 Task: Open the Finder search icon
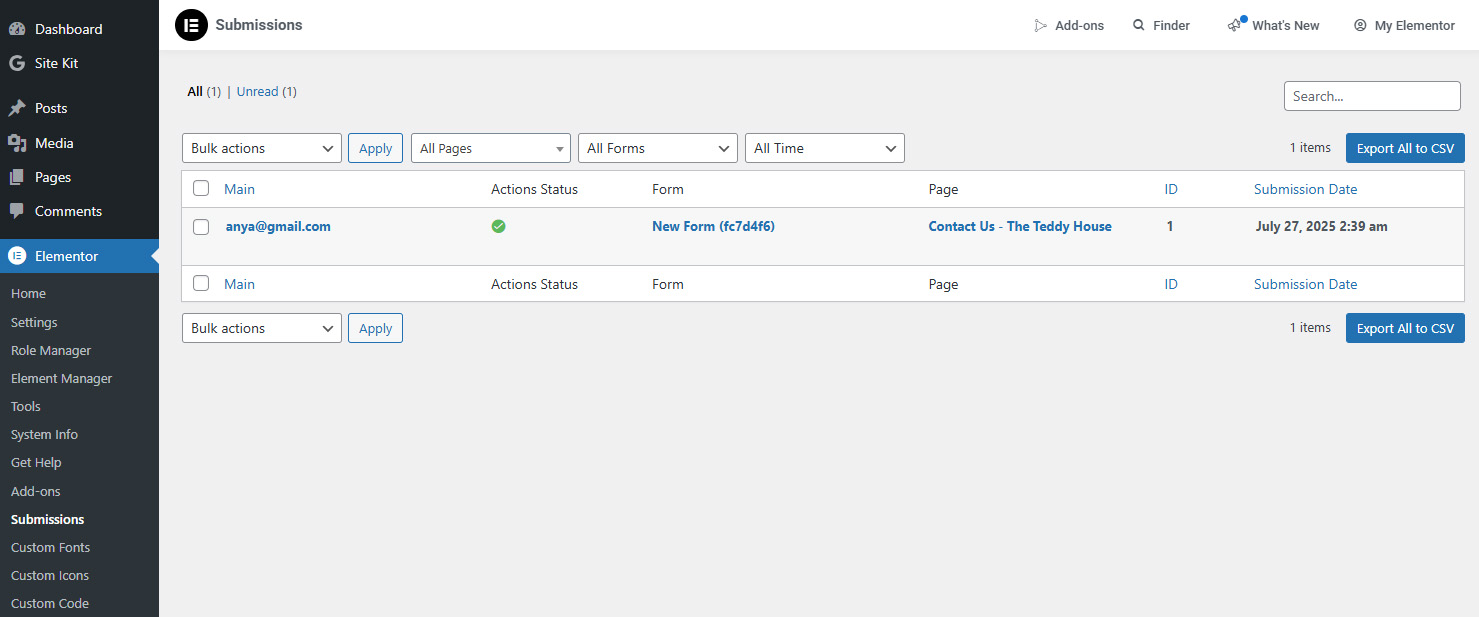[1138, 25]
